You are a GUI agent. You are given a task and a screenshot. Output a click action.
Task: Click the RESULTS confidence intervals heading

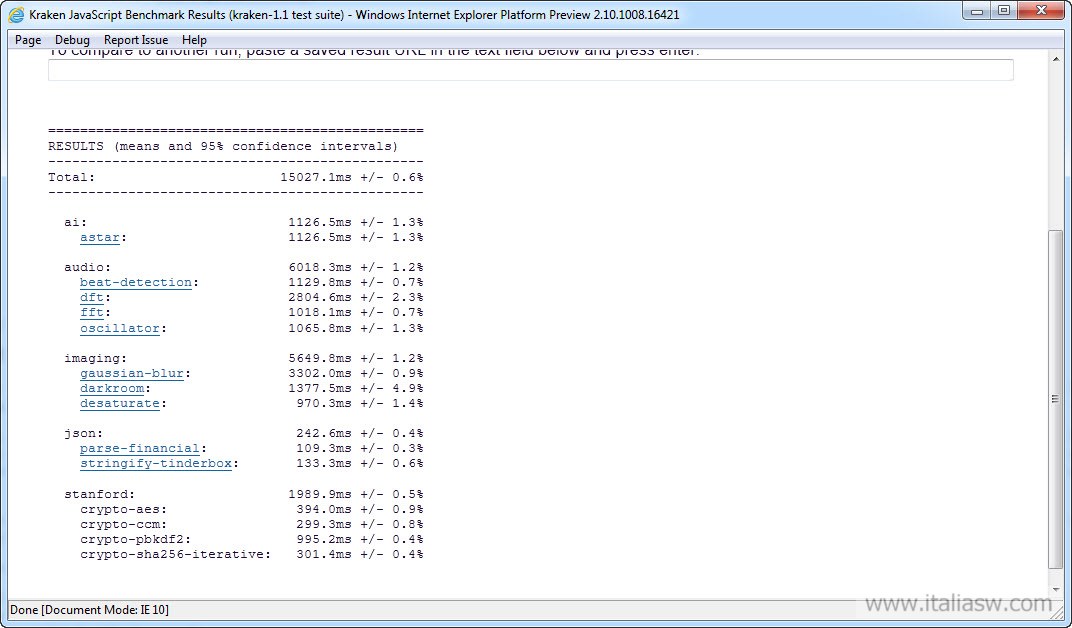tap(223, 146)
